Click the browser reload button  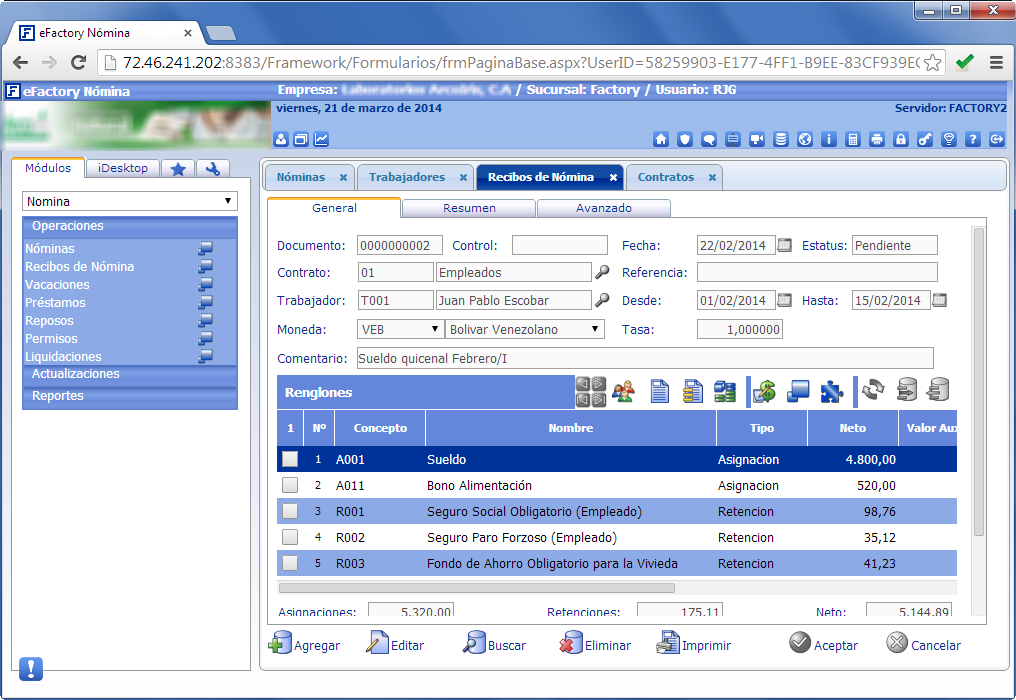78,62
